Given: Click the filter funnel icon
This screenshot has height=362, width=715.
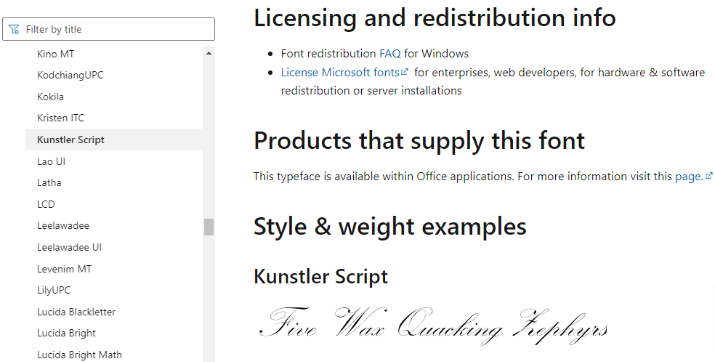Looking at the screenshot, I should click(x=14, y=30).
